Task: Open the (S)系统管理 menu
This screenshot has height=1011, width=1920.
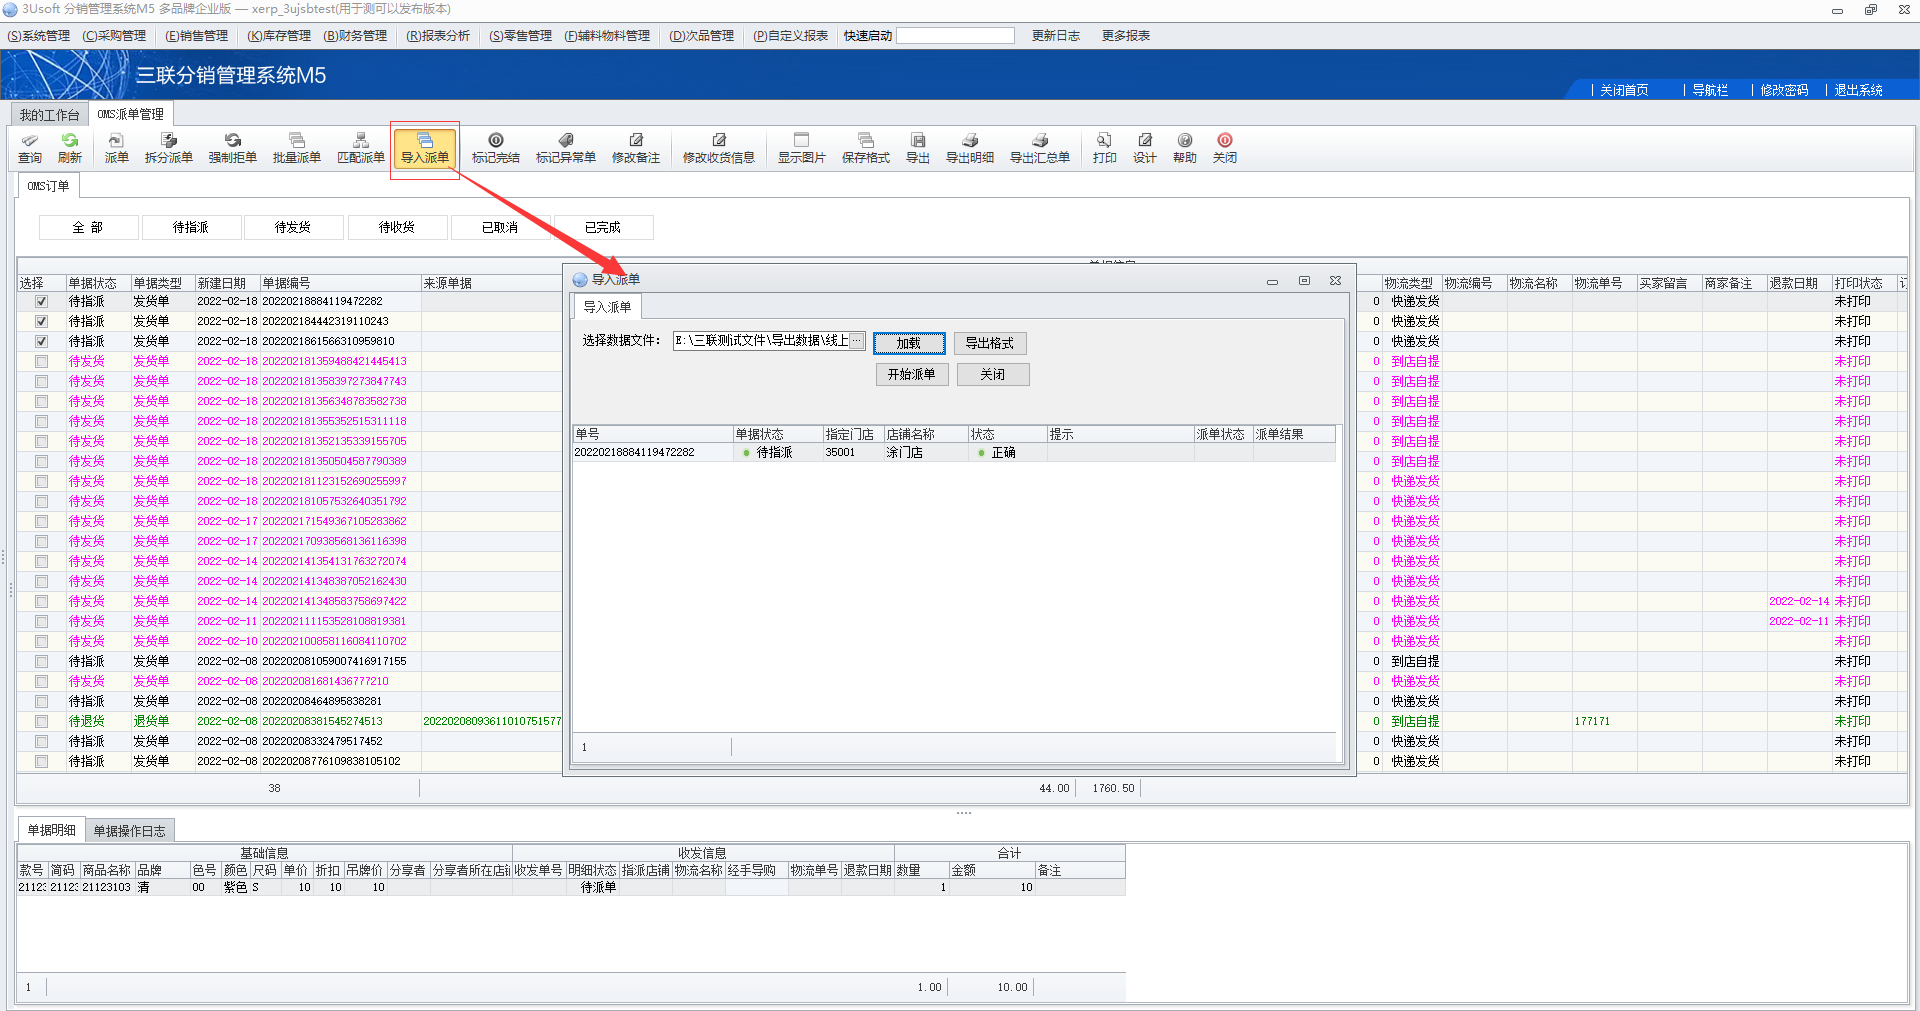Action: tap(38, 36)
